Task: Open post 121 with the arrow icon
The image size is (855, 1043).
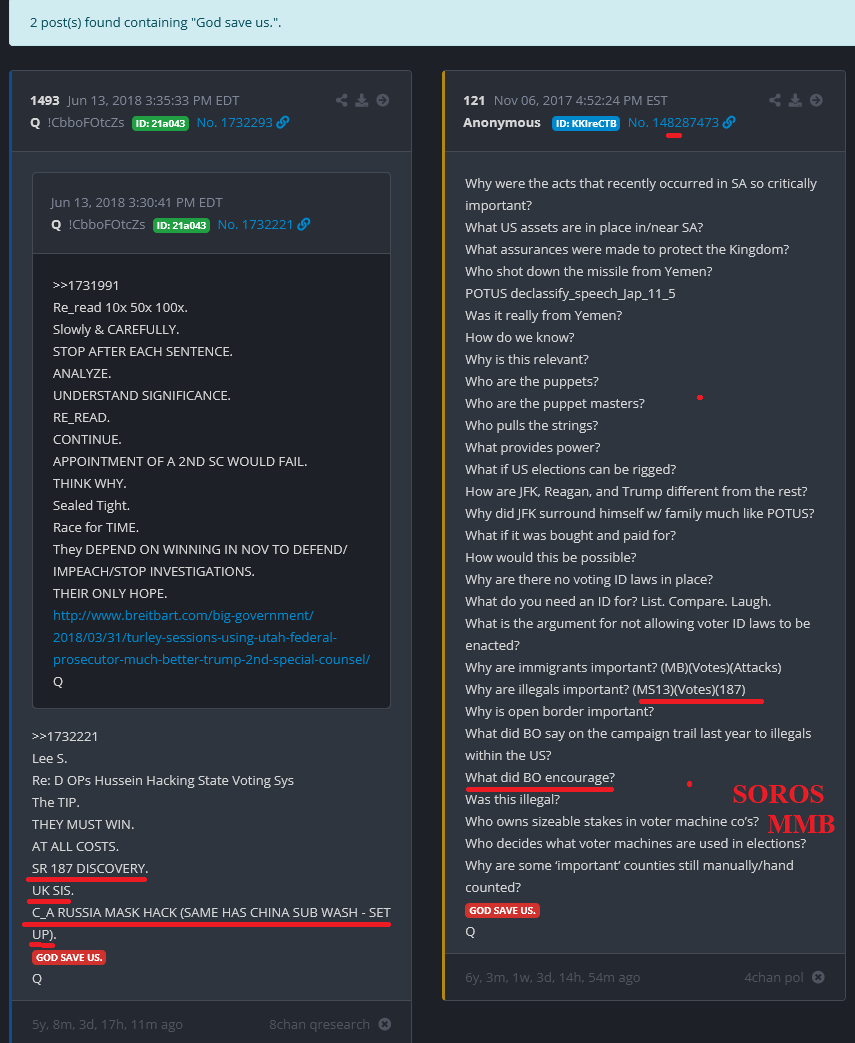Action: pyautogui.click(x=816, y=100)
